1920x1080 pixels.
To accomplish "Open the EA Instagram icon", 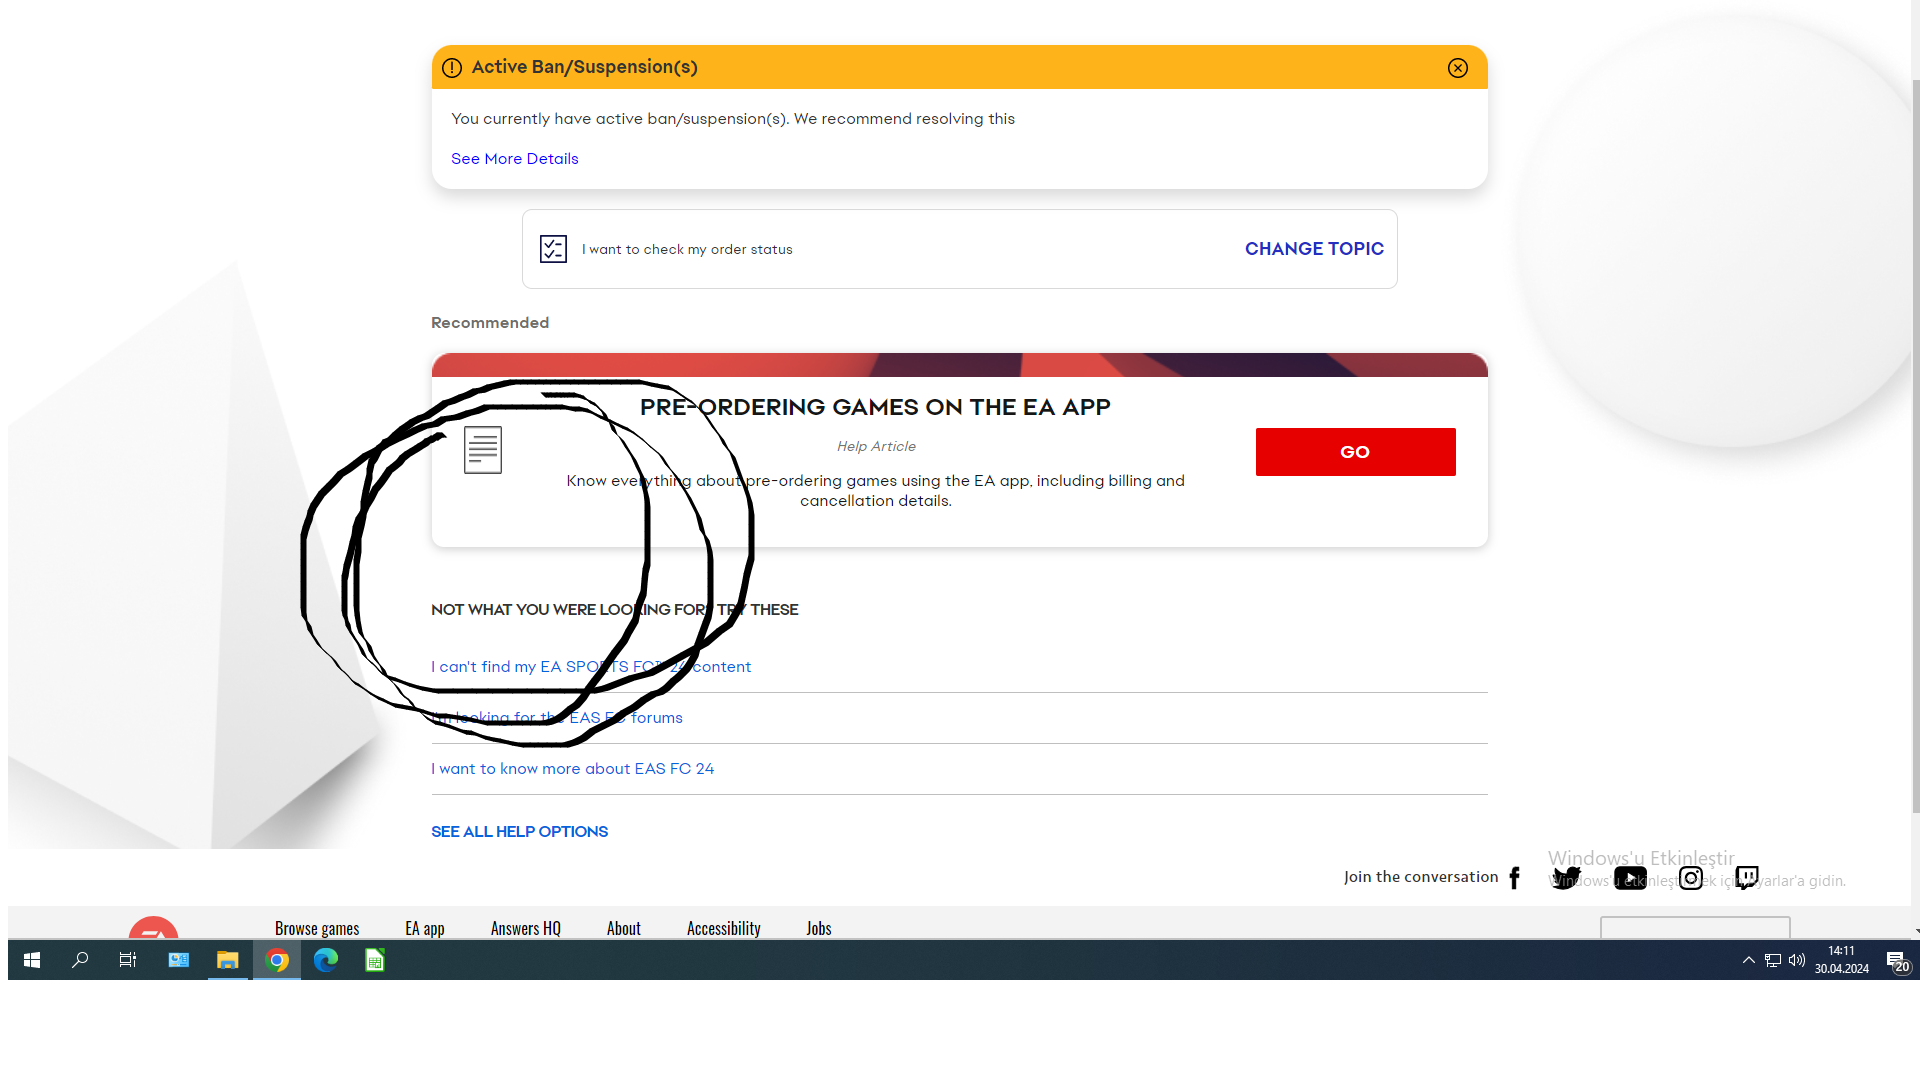I will 1690,878.
